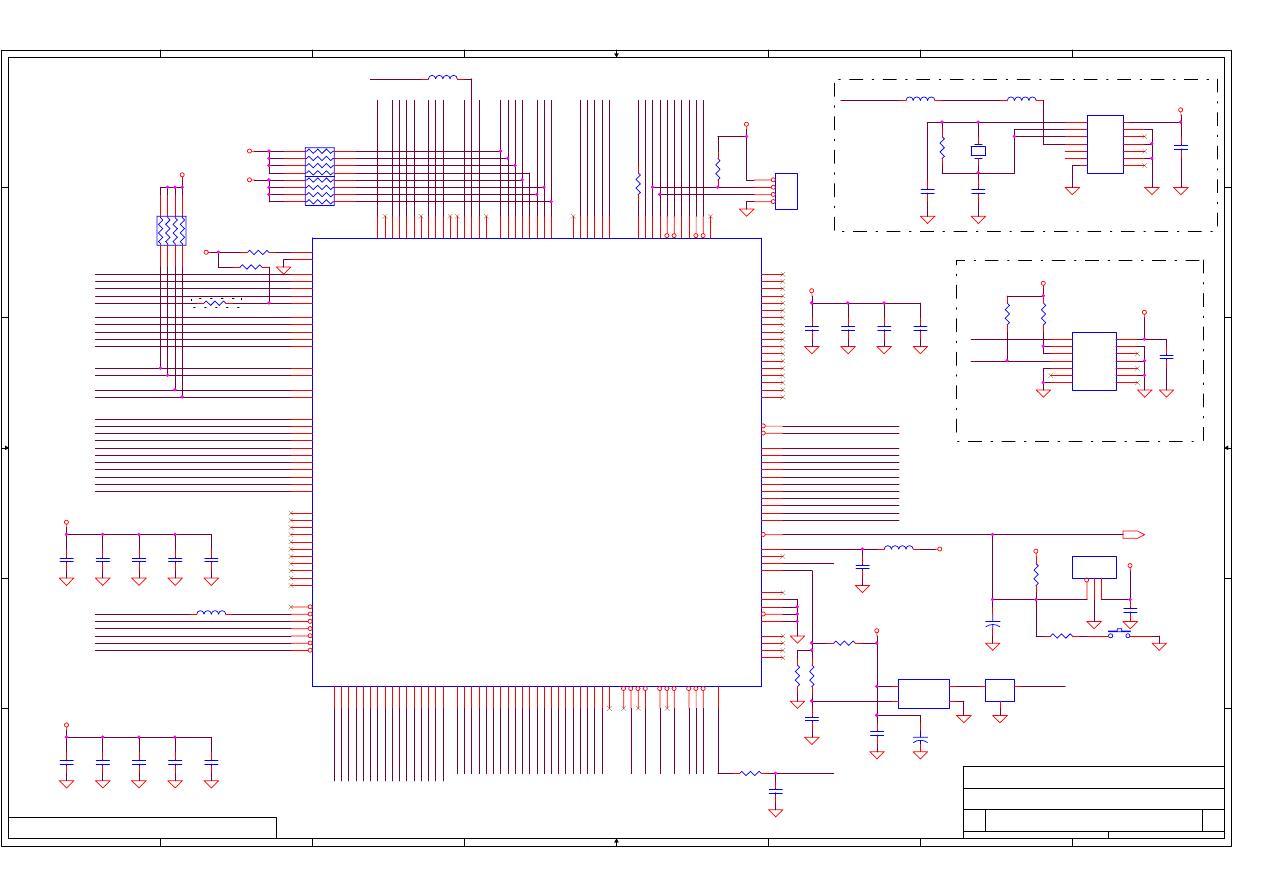Click the dashed-outline resistor symbol

(216, 302)
